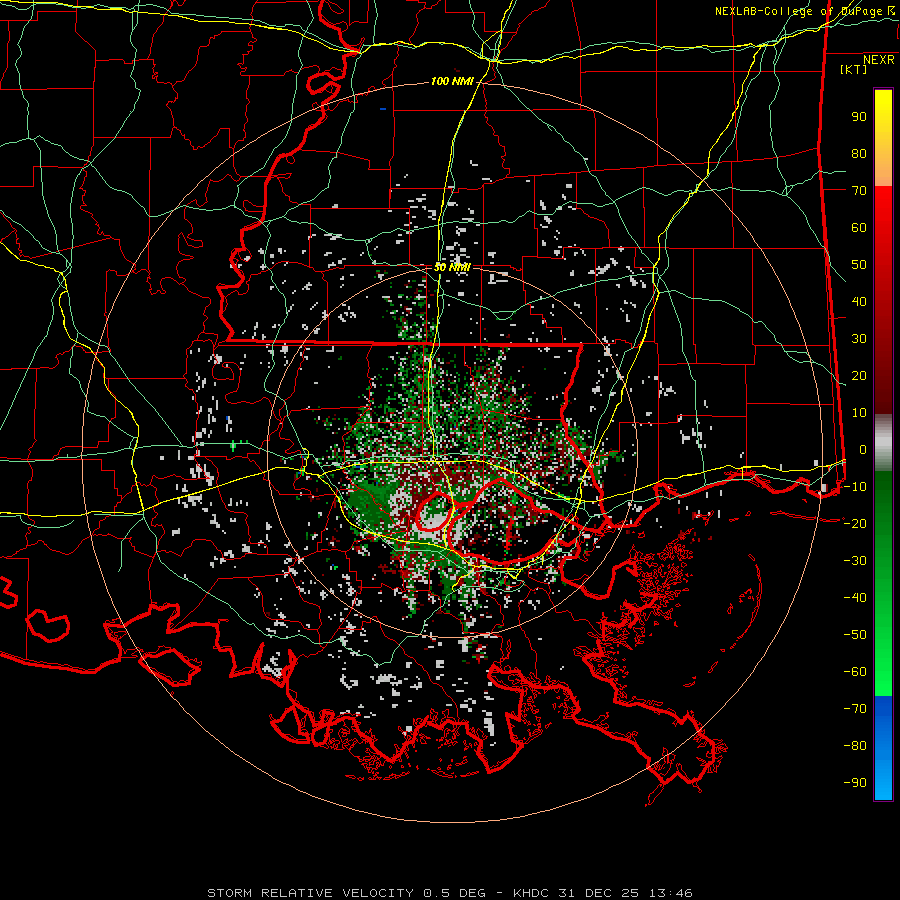This screenshot has height=900, width=900.
Task: Click the -50 value on velocity scale
Action: 855,635
